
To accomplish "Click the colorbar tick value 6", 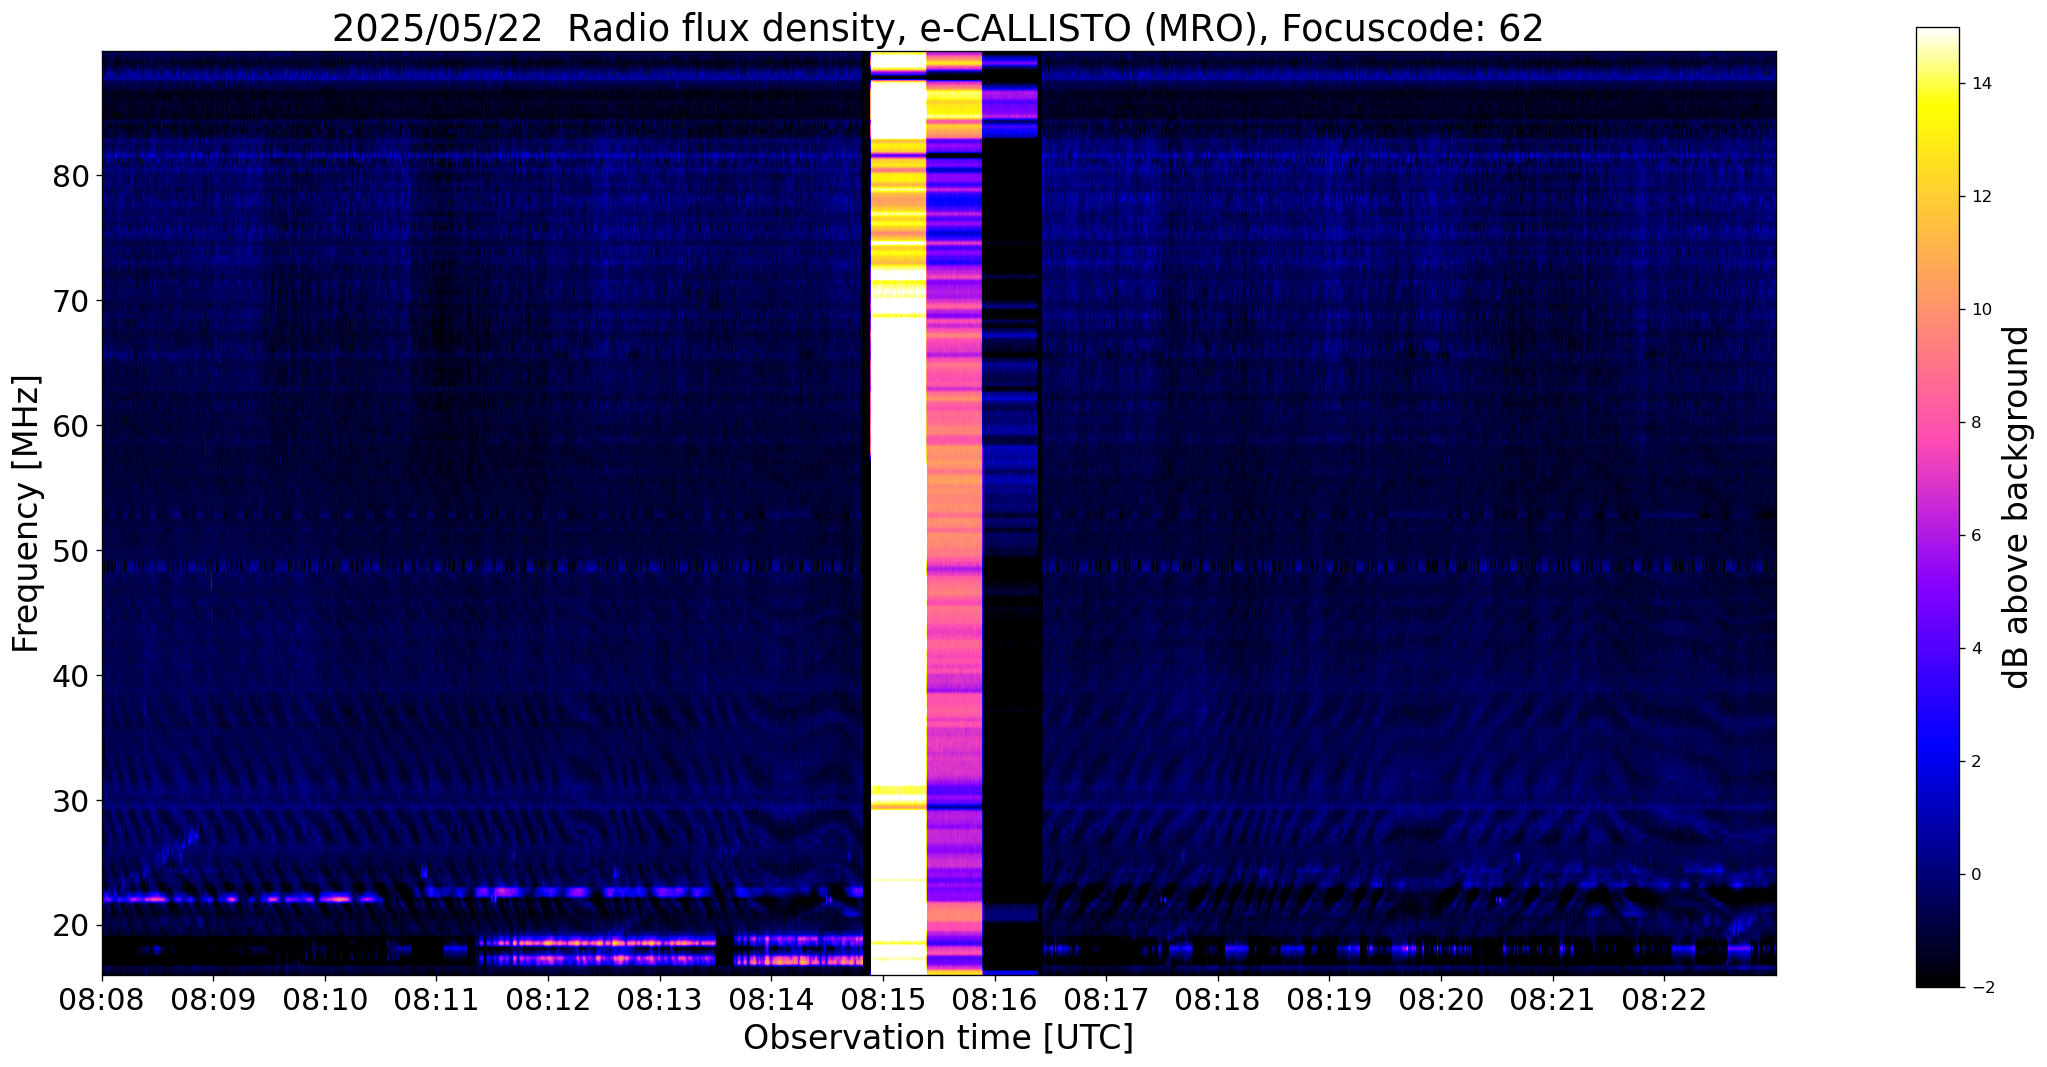I will tap(1975, 536).
